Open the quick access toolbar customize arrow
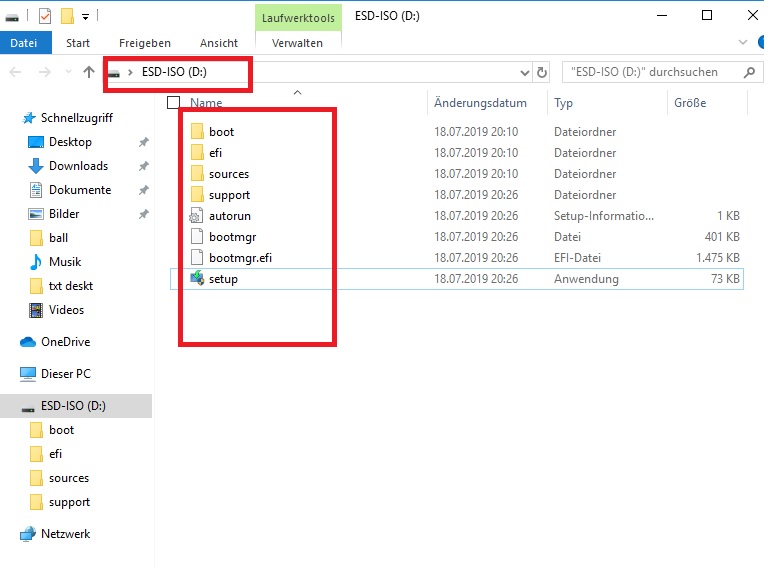The image size is (768, 569). tap(85, 17)
